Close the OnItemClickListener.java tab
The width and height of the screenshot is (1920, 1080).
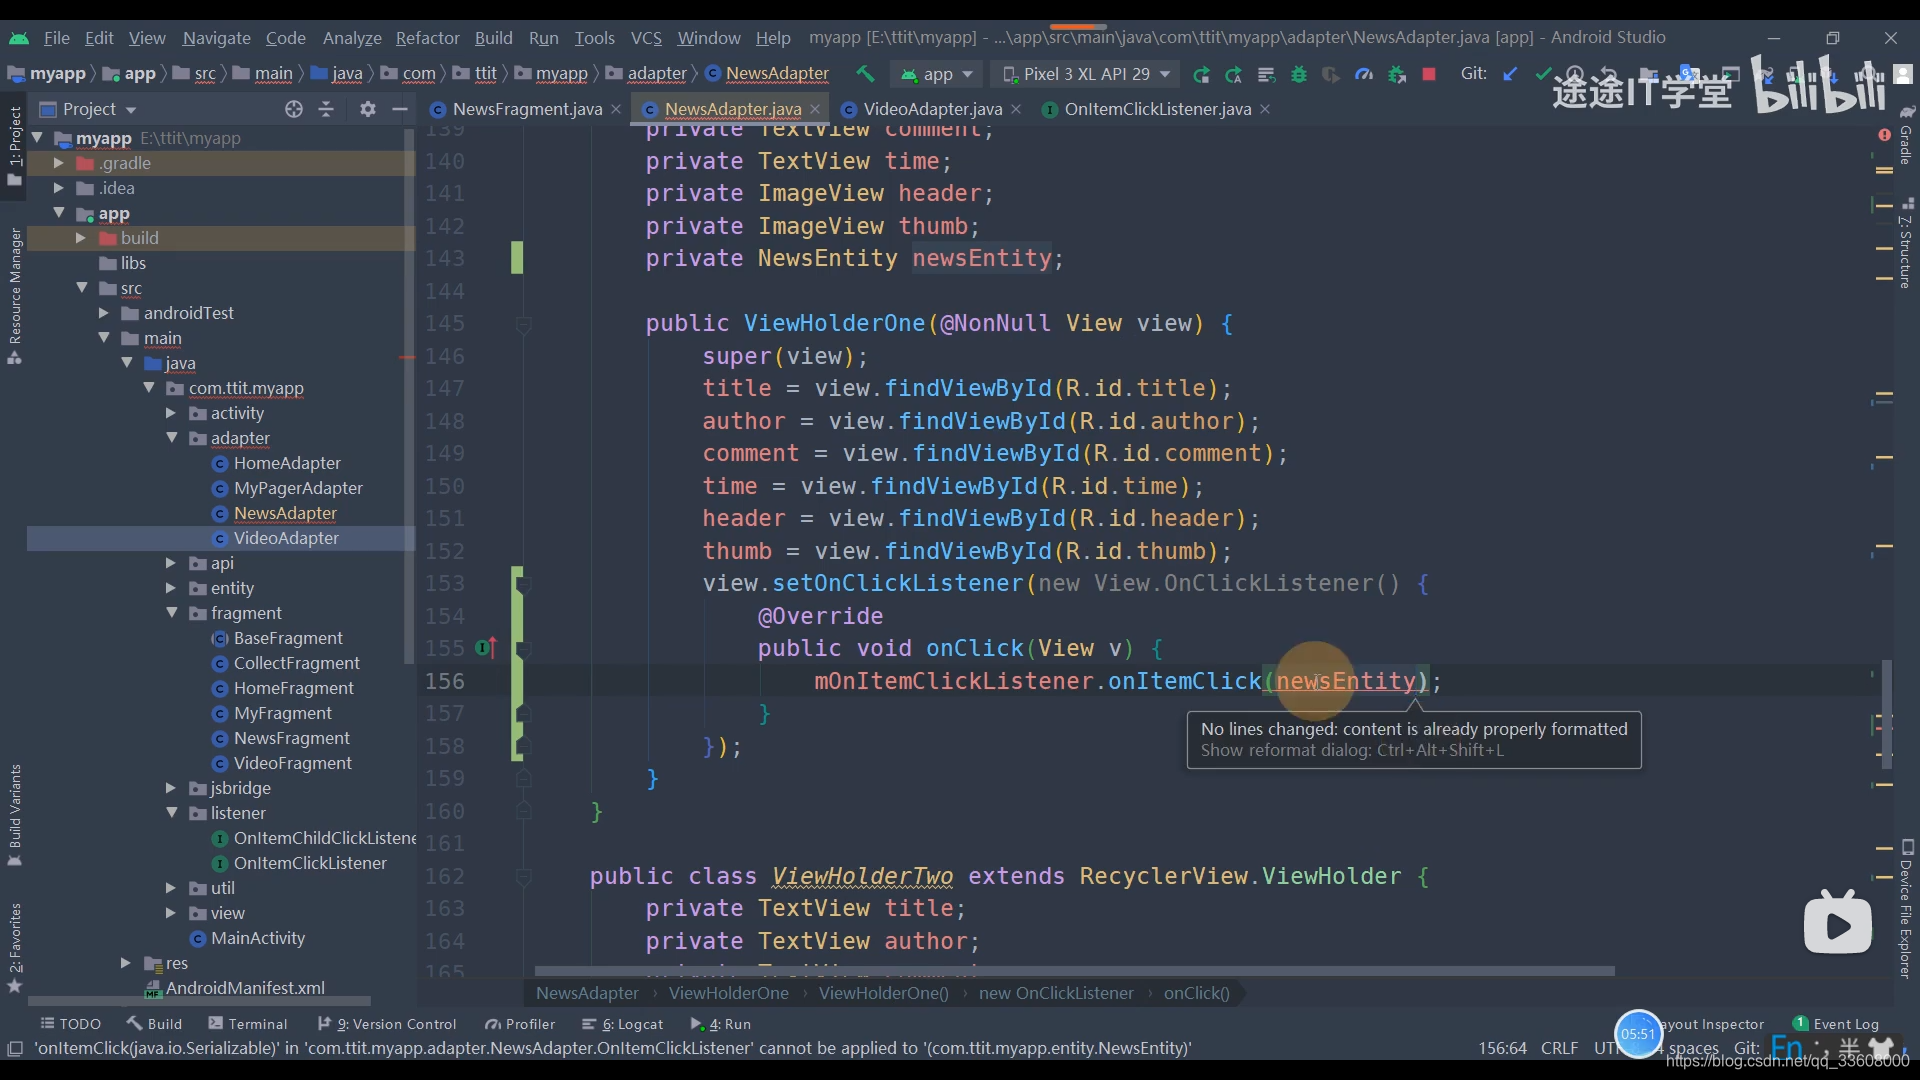(x=1265, y=109)
